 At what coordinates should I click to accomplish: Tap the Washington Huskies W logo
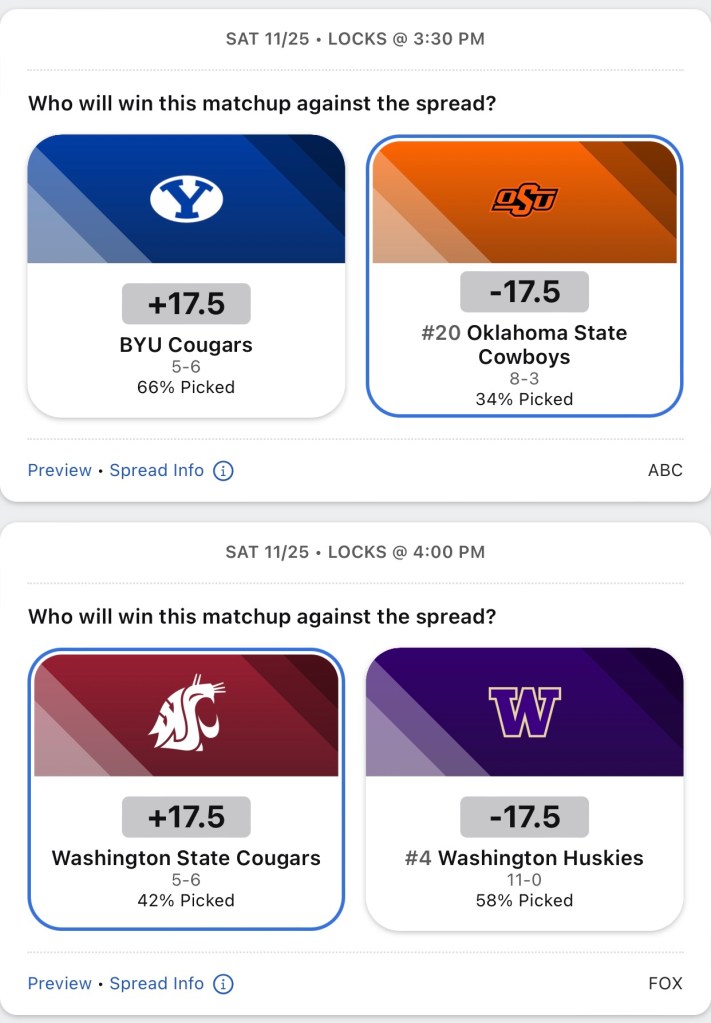point(524,712)
